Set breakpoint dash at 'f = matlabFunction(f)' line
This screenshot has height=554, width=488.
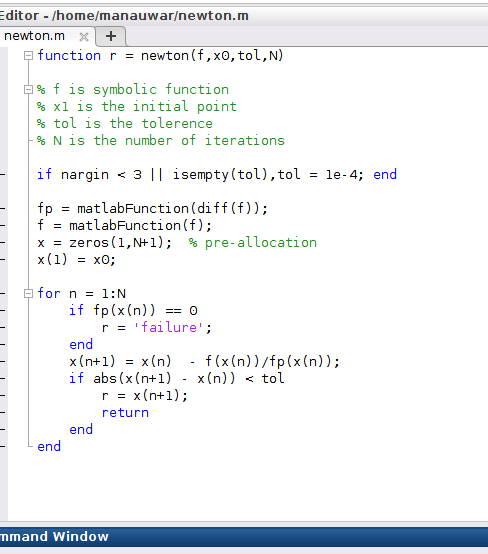click(x=2, y=225)
